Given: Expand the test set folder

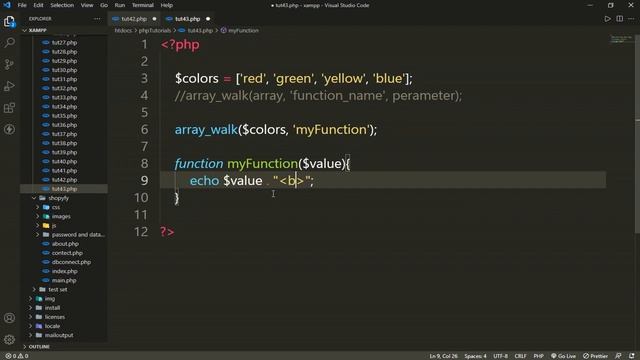Looking at the screenshot, I should coord(34,289).
